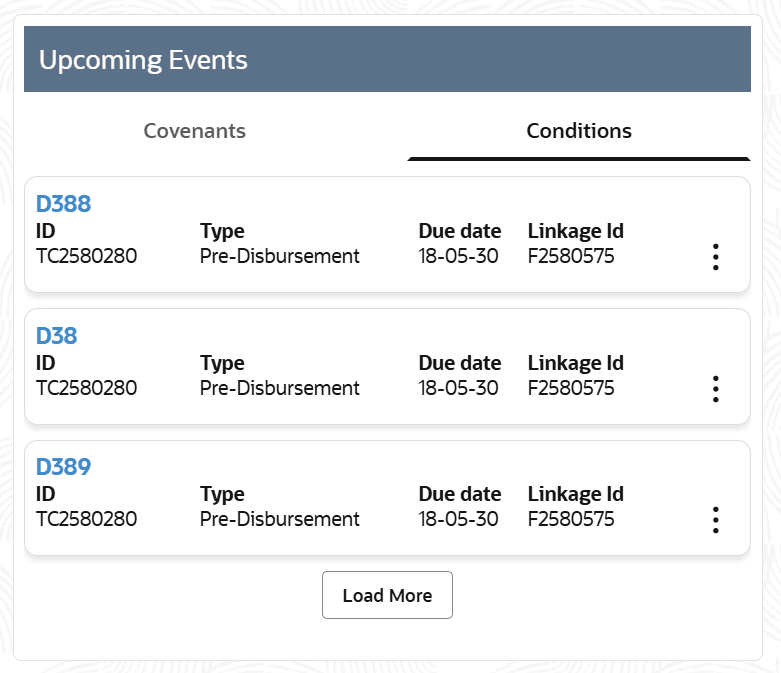Viewport: 781px width, 673px height.
Task: Select the Conditions tab
Action: [x=579, y=131]
